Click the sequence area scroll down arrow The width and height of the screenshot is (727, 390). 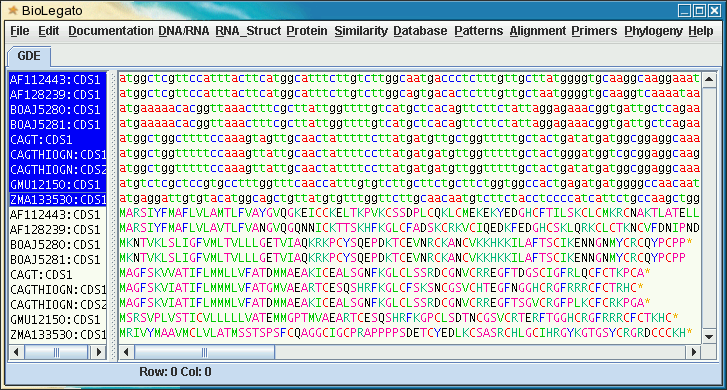[x=709, y=337]
